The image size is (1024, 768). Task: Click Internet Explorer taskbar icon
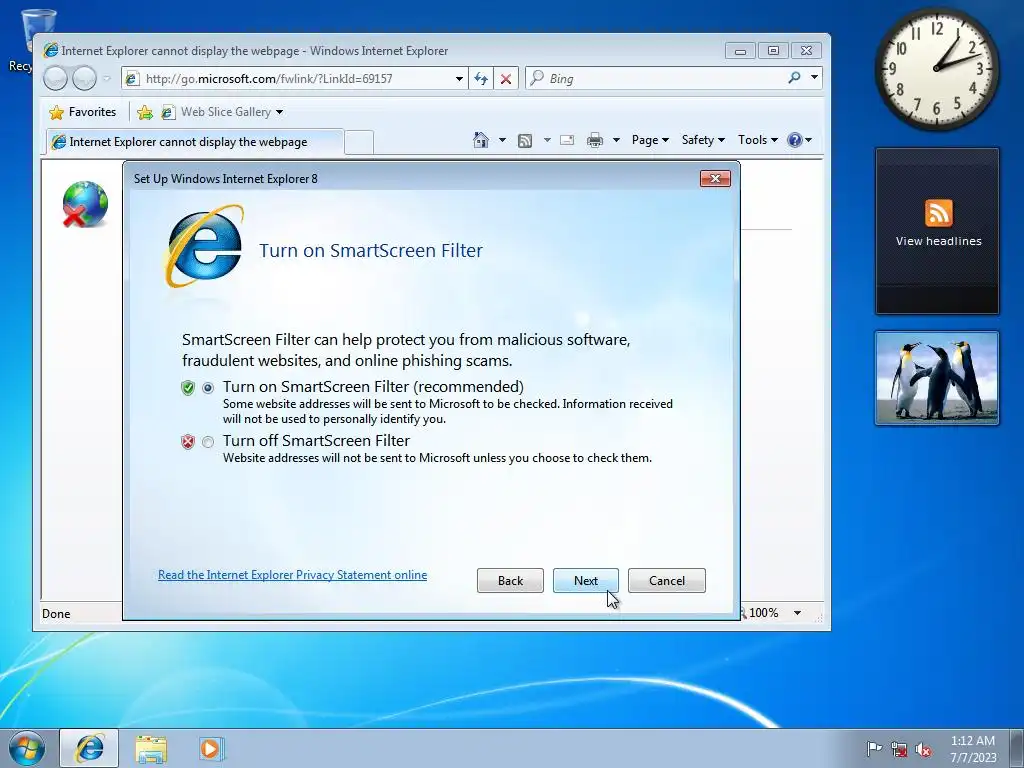pyautogui.click(x=89, y=748)
